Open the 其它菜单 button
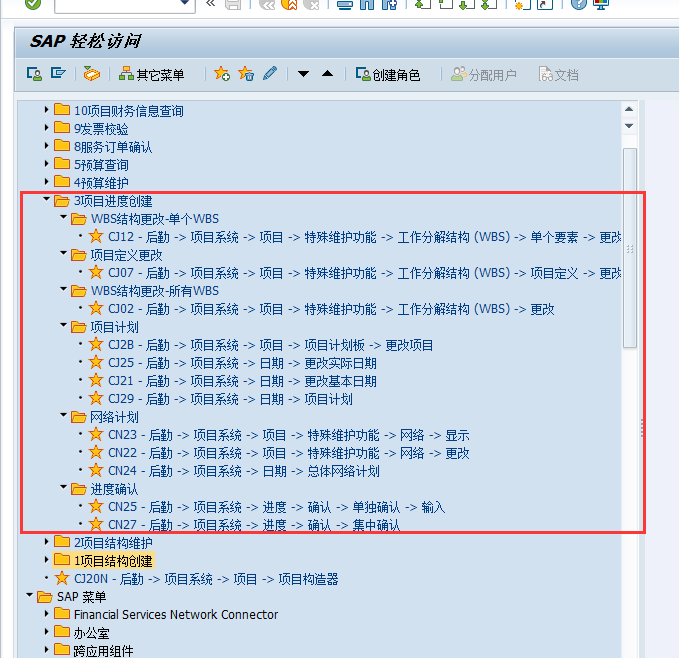Screen dimensions: 679x658 [x=152, y=74]
